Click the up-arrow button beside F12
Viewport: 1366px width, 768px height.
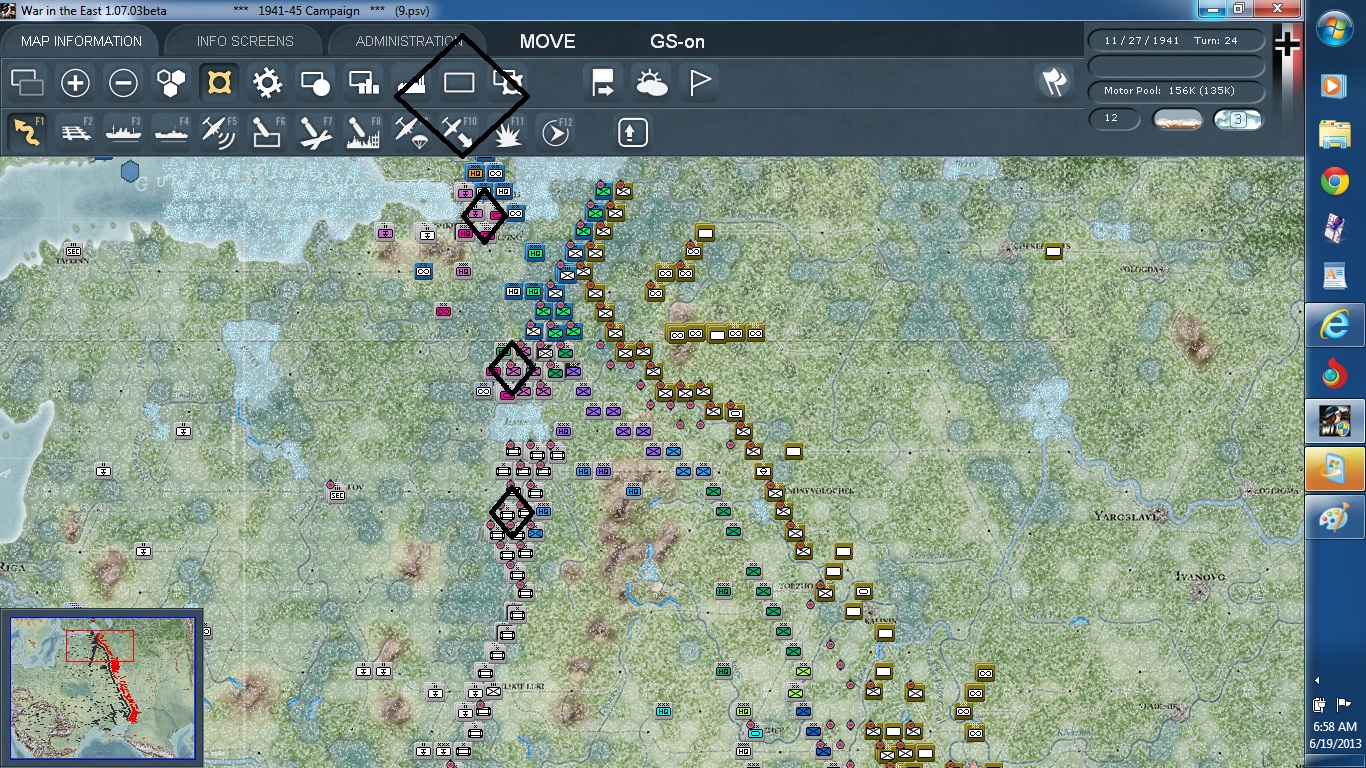coord(632,132)
